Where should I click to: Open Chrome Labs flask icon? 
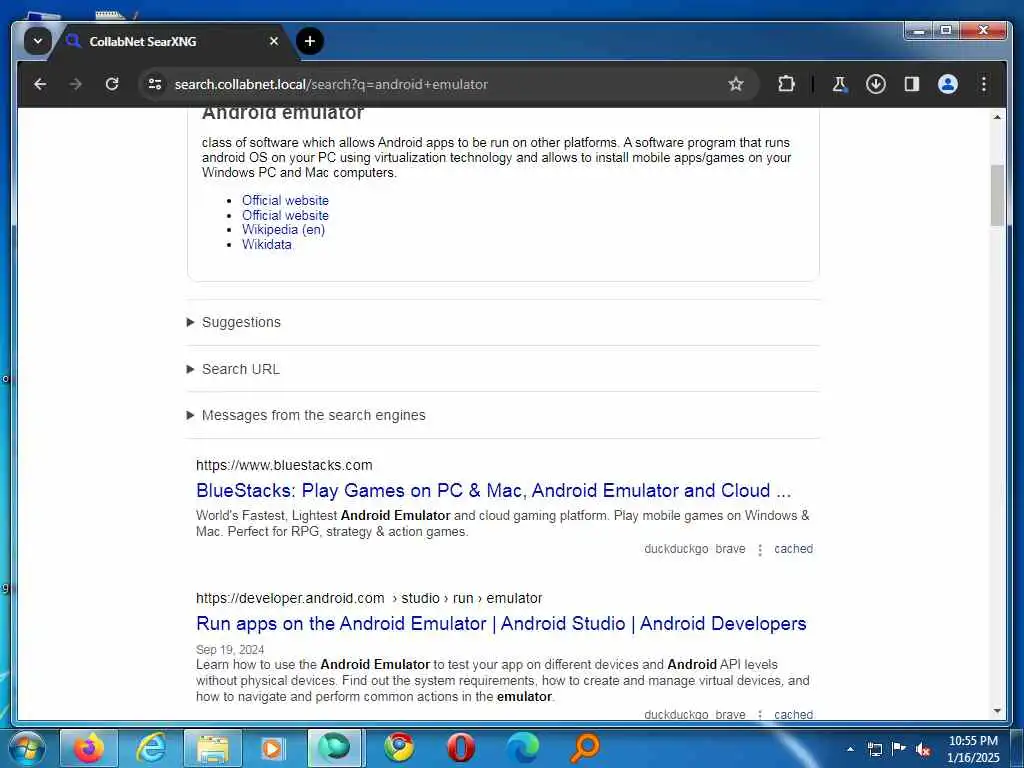840,84
